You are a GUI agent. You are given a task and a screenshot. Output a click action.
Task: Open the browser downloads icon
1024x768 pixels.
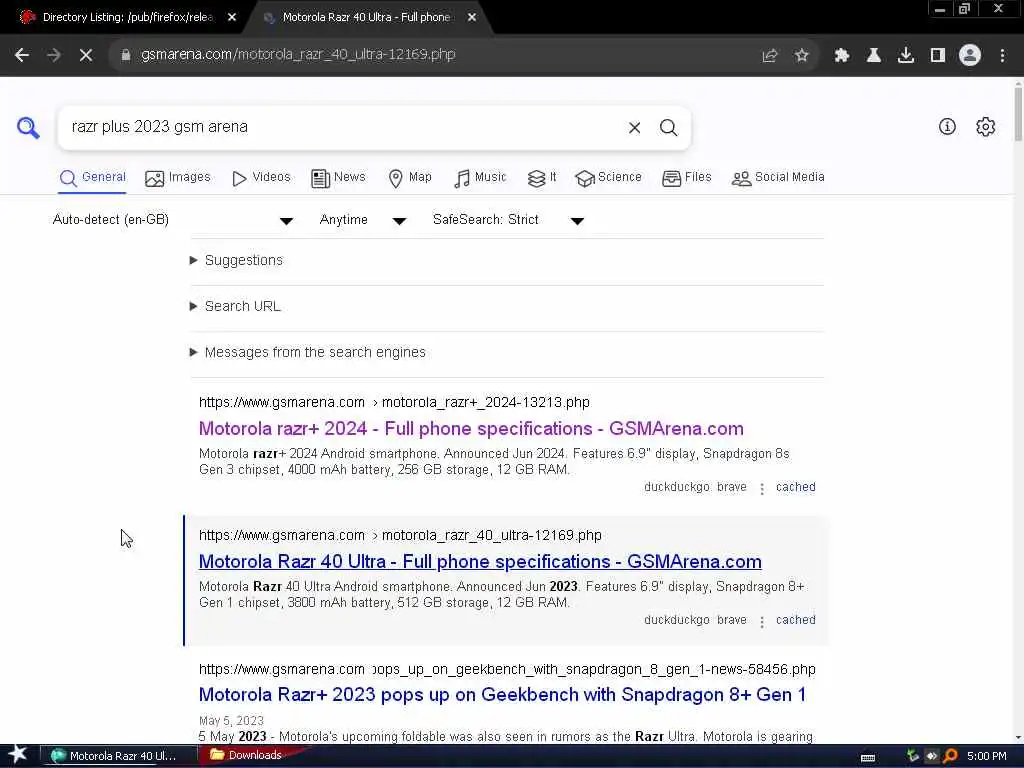click(906, 55)
